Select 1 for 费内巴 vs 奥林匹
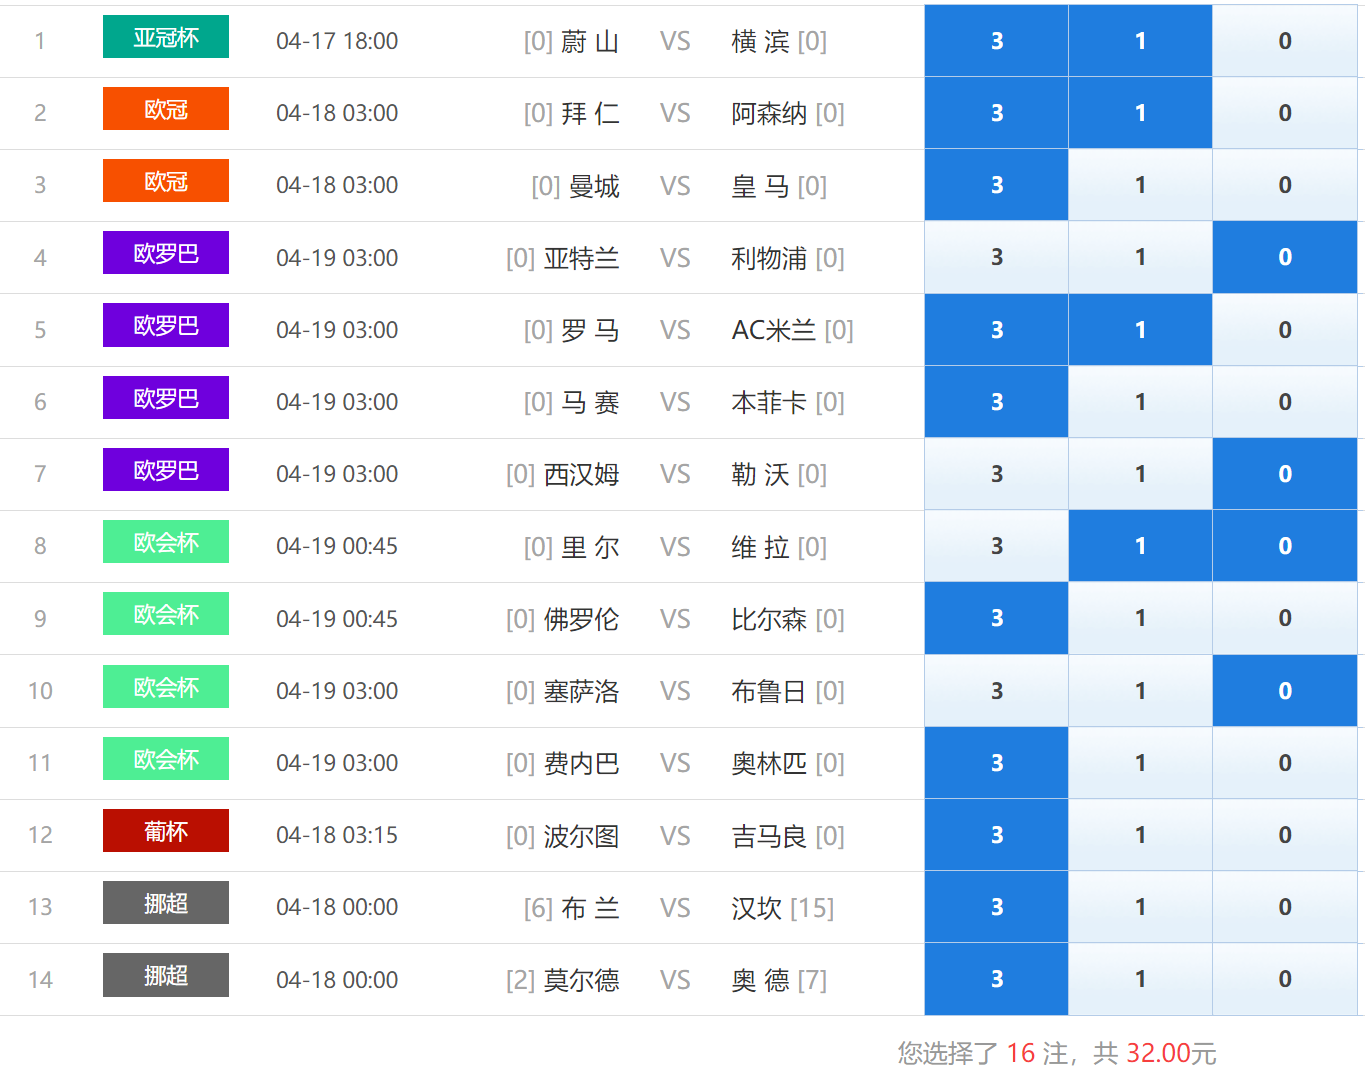The image size is (1365, 1073). pyautogui.click(x=1140, y=763)
